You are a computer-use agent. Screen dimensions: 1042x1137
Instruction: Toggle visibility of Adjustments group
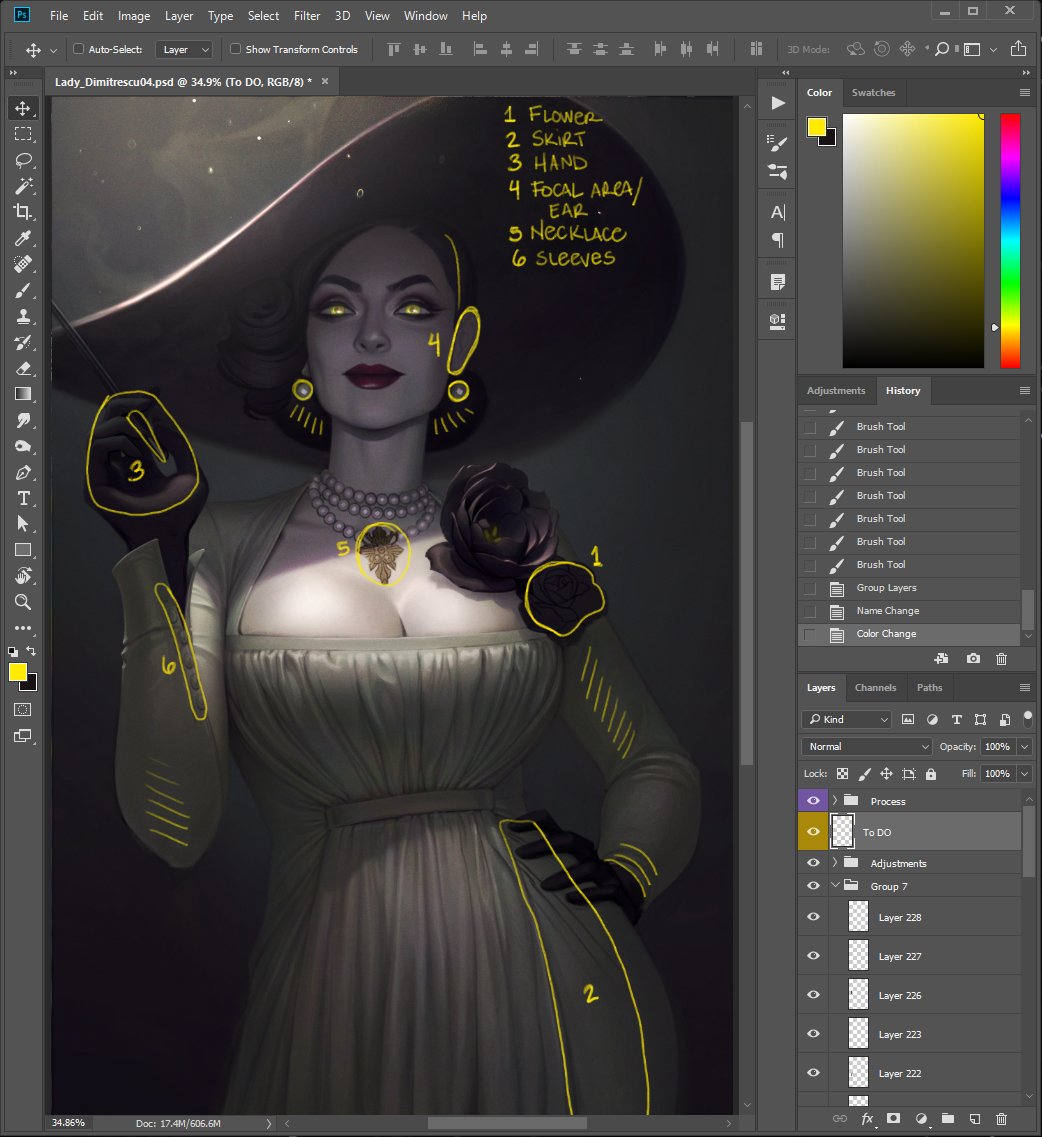pos(813,863)
